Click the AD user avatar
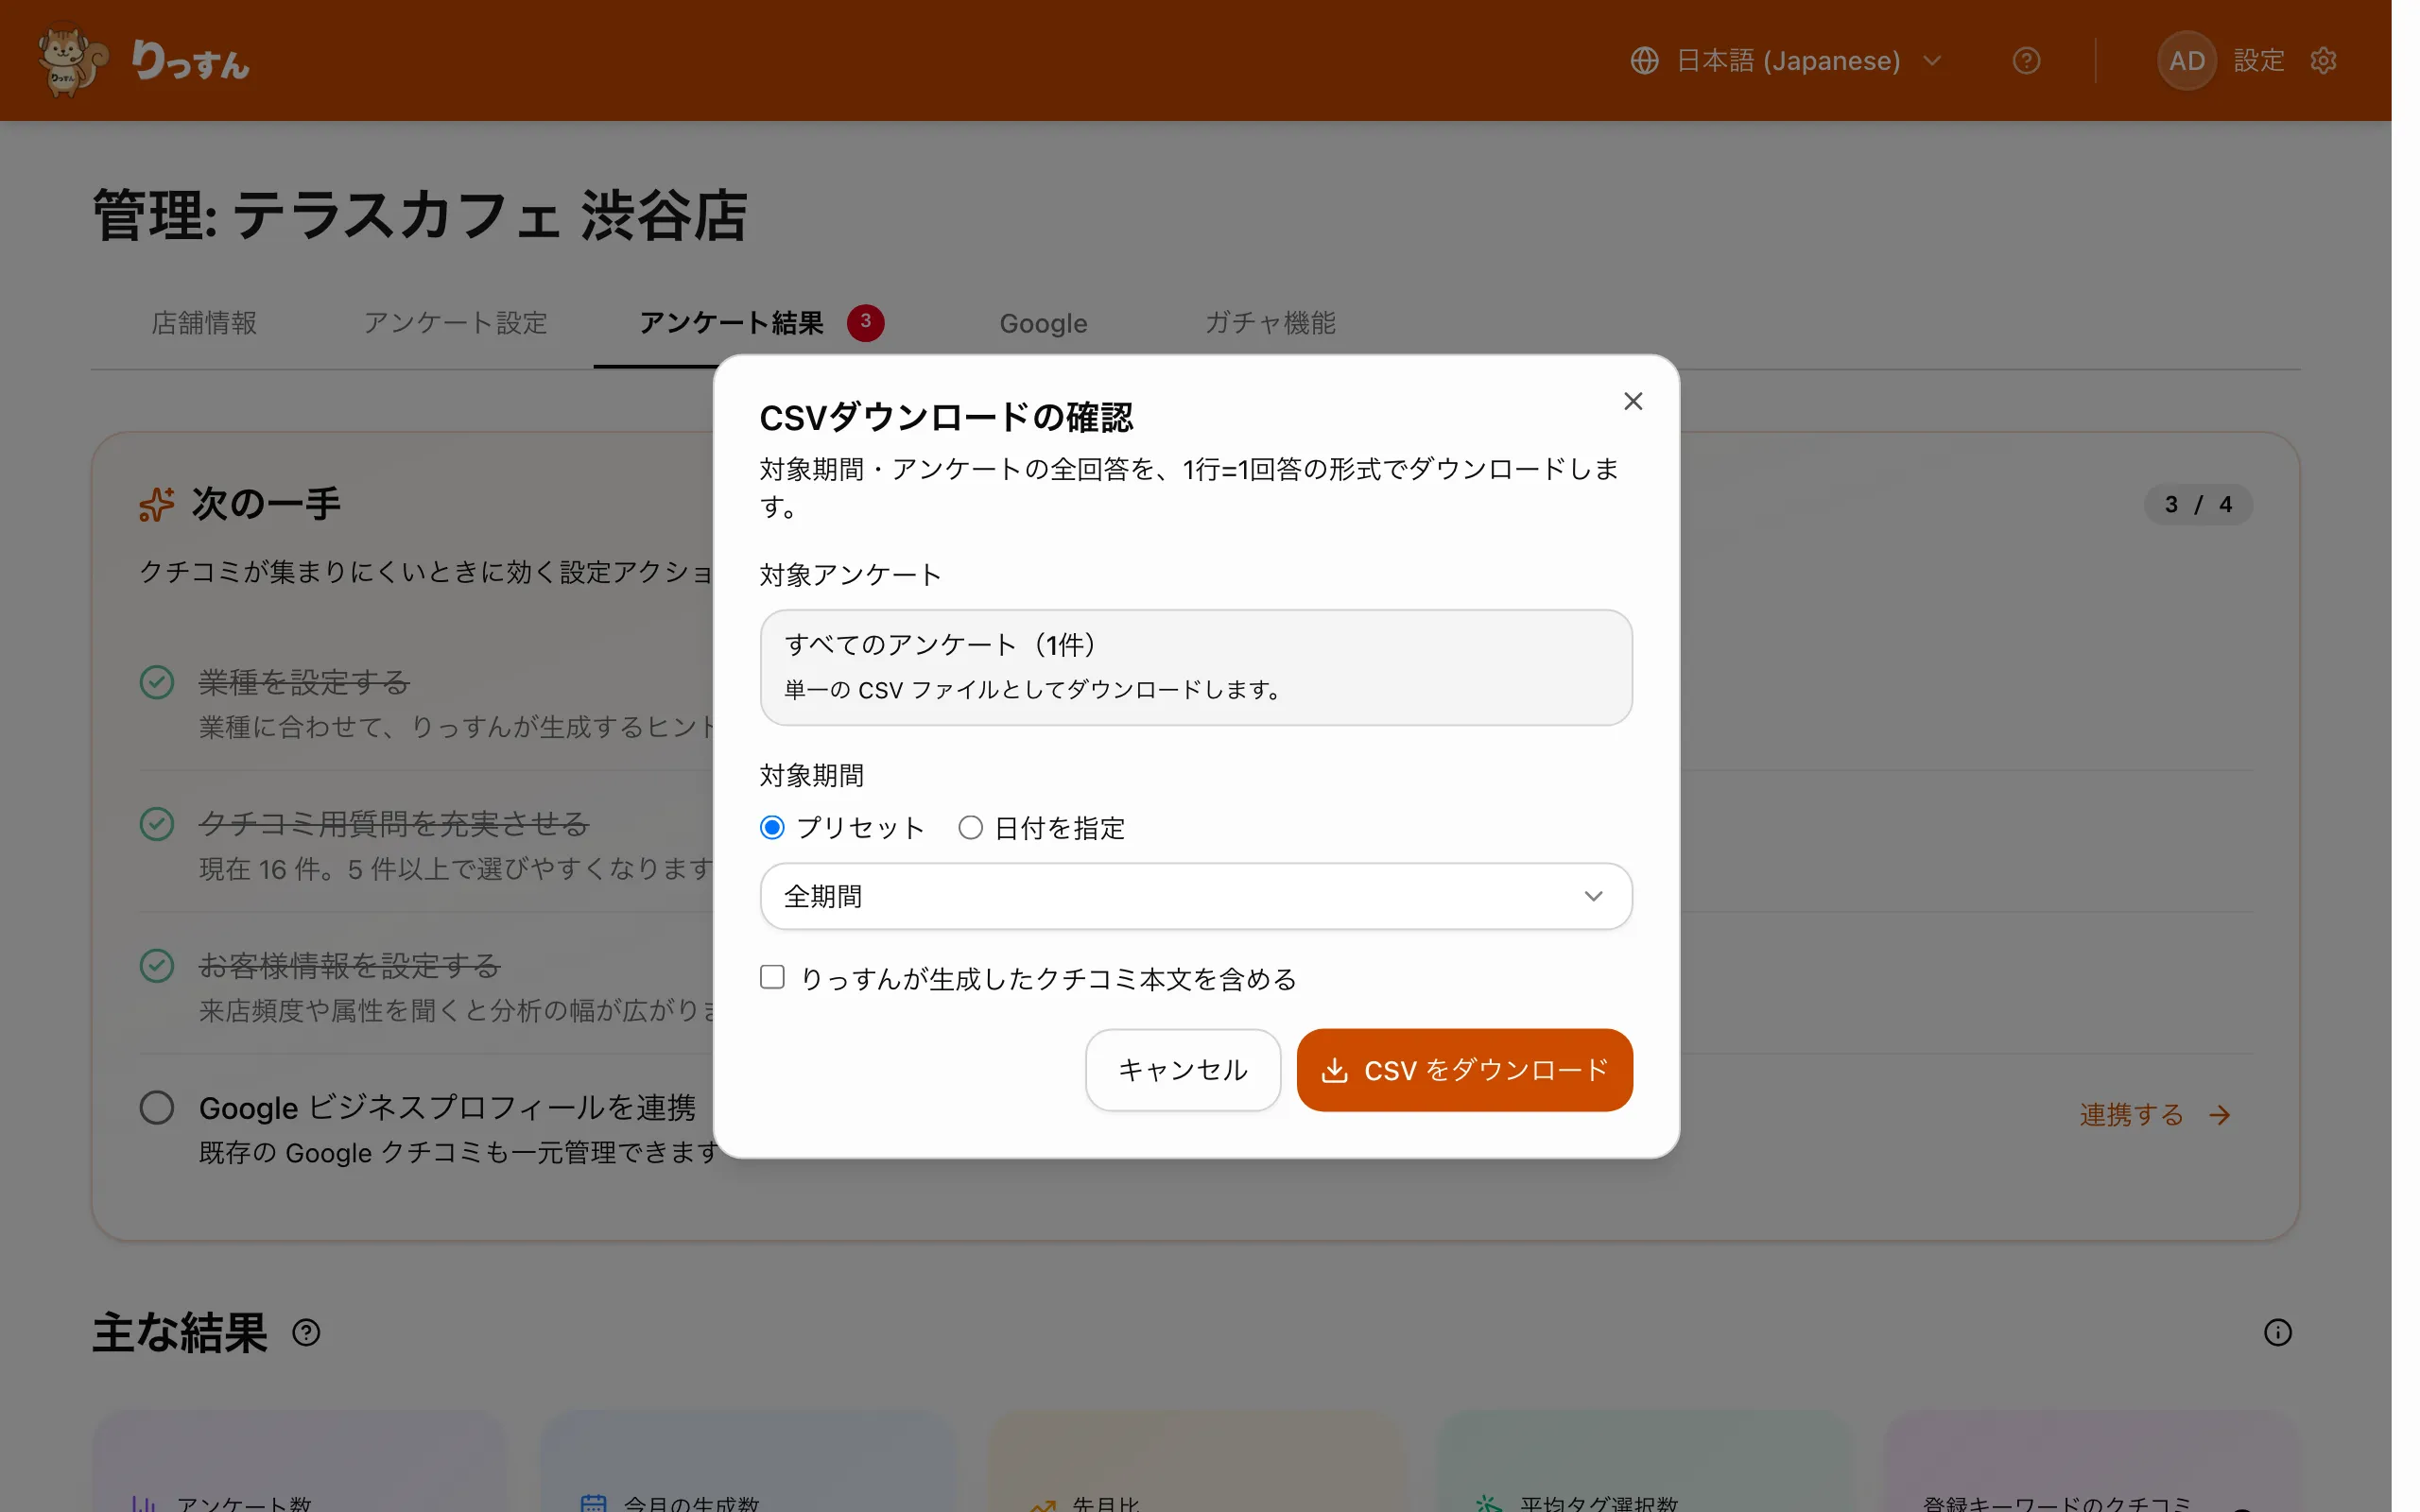 (2187, 61)
